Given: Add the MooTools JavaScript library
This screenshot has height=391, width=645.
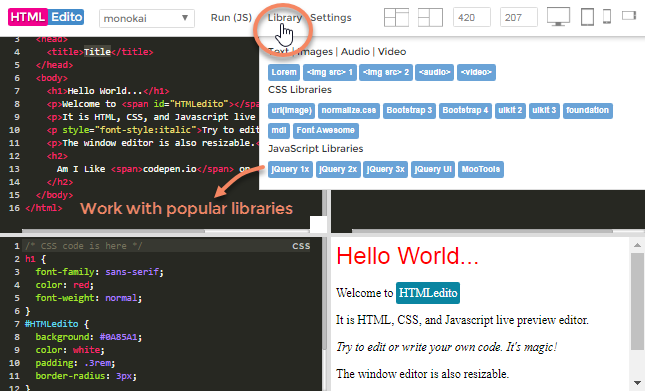Looking at the screenshot, I should pos(481,169).
